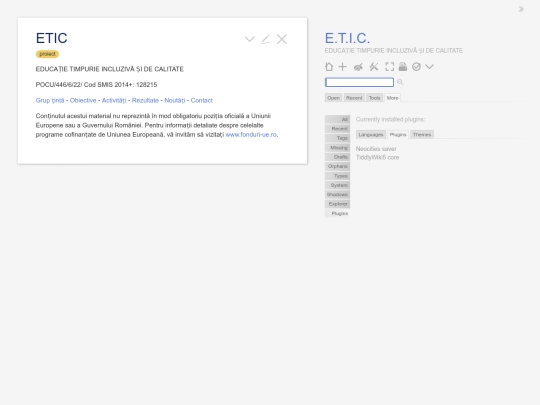Open the Shadows vertical tab
The width and height of the screenshot is (540, 405).
338,195
